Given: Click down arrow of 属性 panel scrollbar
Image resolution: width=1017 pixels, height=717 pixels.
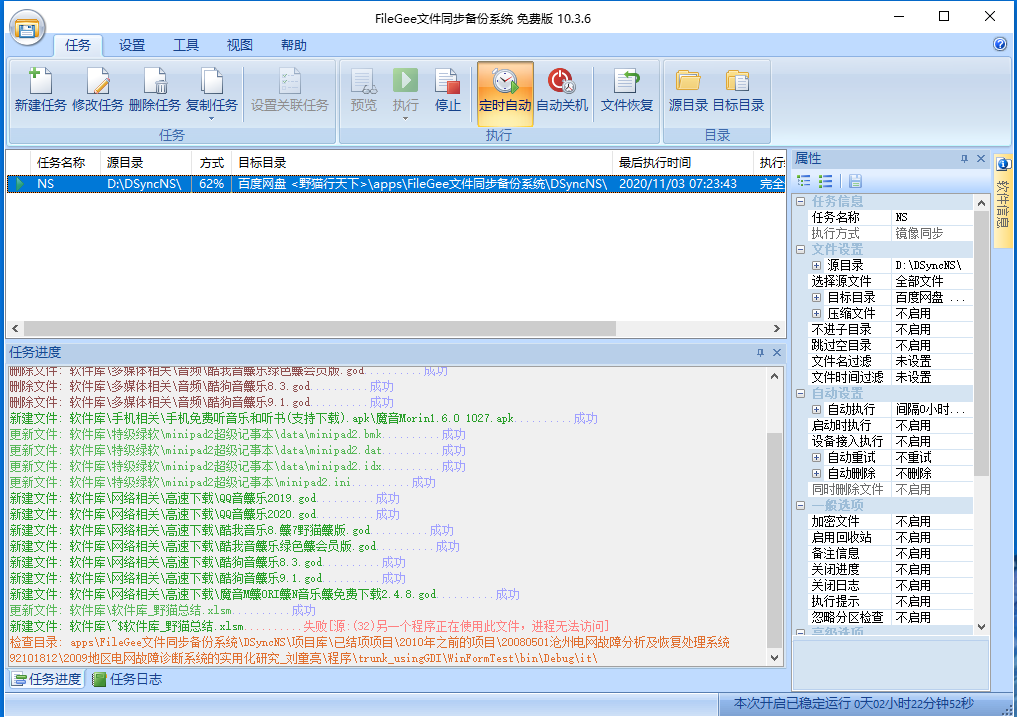Looking at the screenshot, I should [981, 627].
